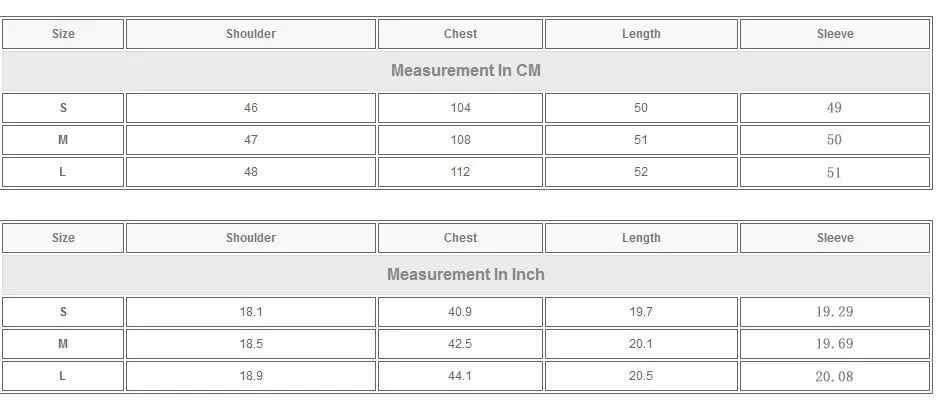Click the 42.5 chest value in inches
The height and width of the screenshot is (403, 952).
pyautogui.click(x=460, y=344)
